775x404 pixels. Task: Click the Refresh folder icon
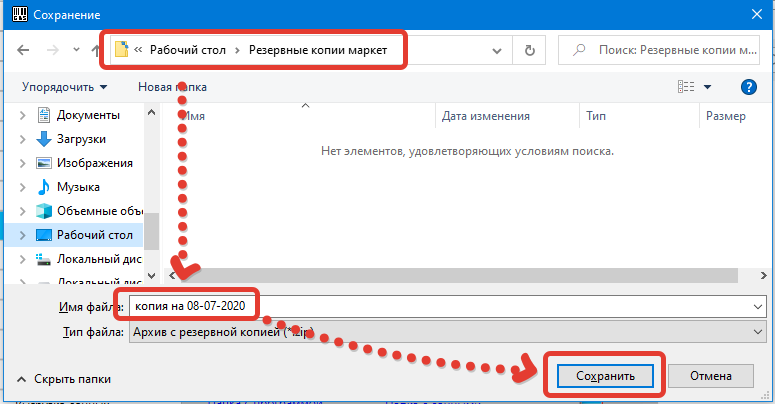(x=529, y=48)
